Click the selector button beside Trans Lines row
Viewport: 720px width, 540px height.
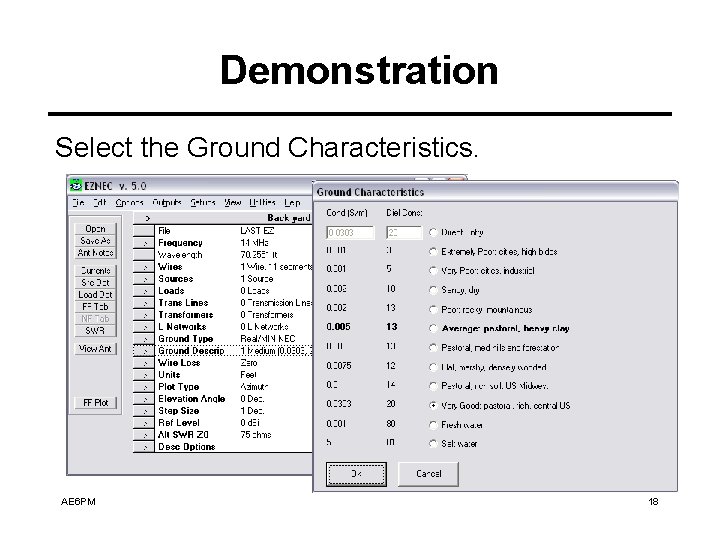[144, 303]
